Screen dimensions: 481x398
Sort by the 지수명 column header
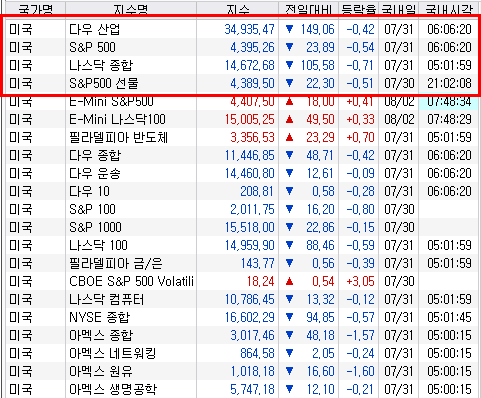[x=131, y=9]
